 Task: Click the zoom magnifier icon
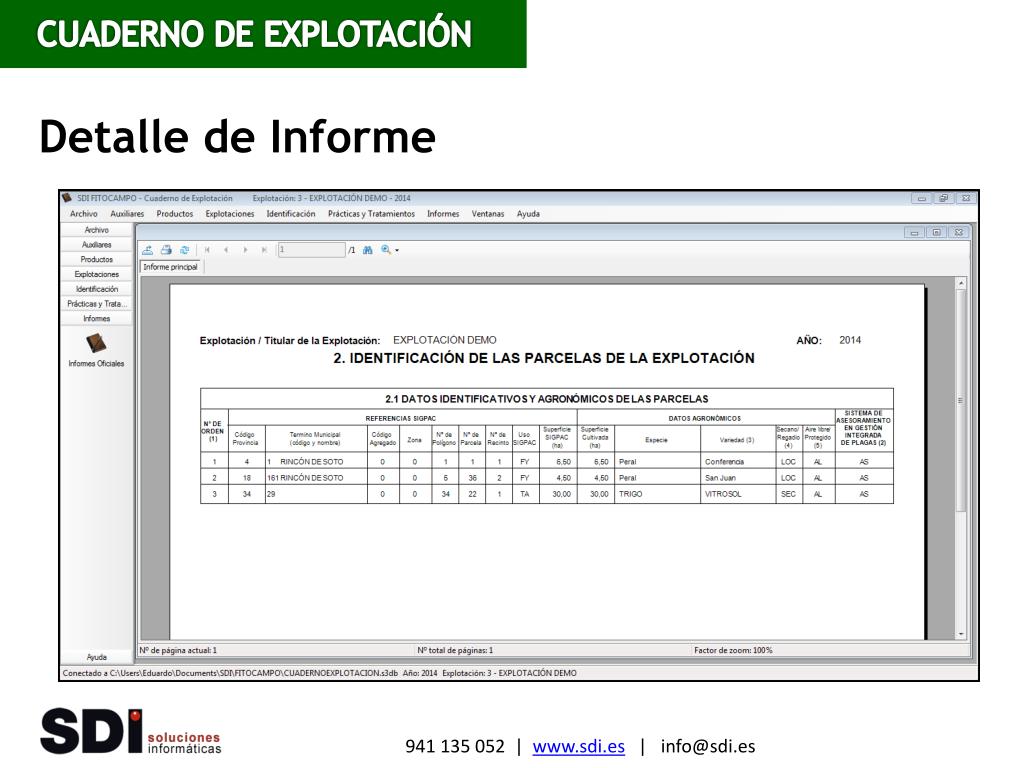point(386,250)
